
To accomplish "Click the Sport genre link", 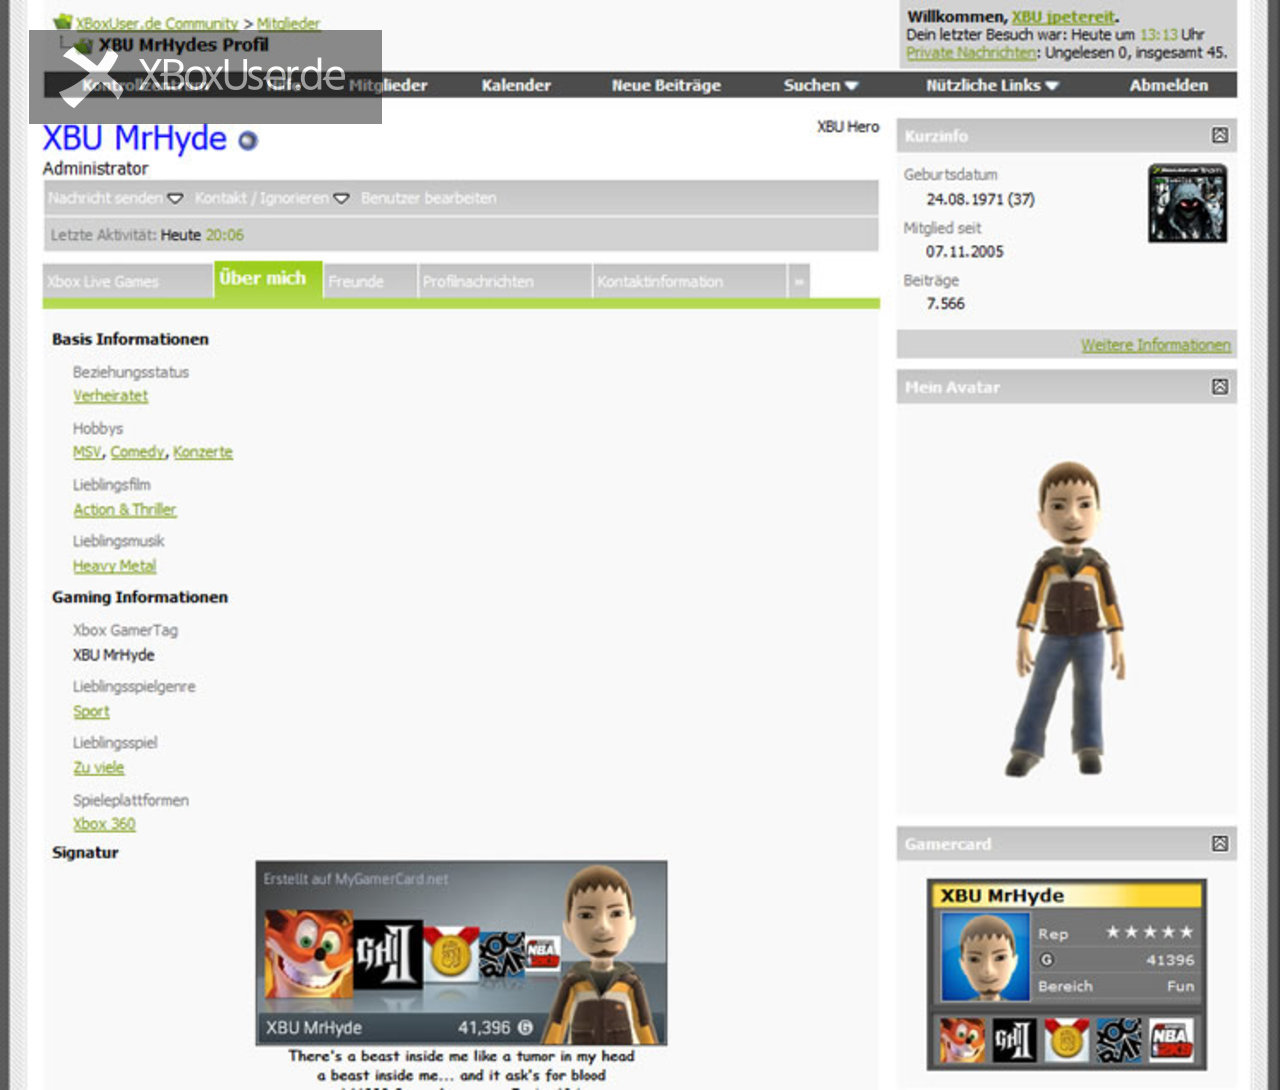I will 91,712.
